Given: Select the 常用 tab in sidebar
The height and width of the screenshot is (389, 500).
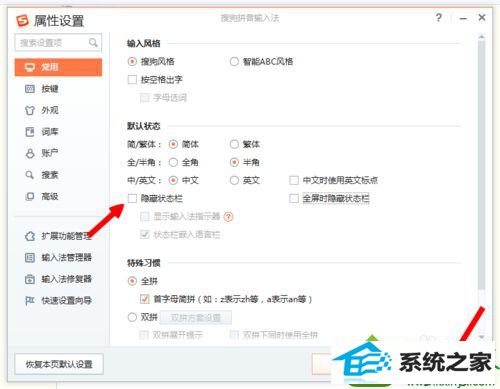Looking at the screenshot, I should tap(58, 67).
